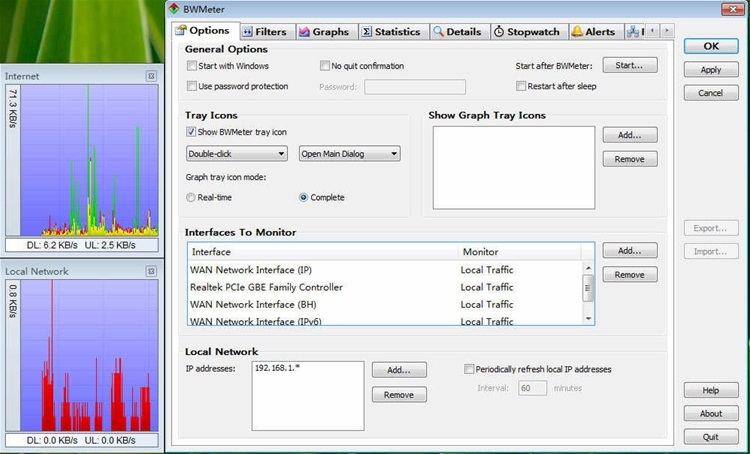
Task: Enable Periodically refresh local IP addresses
Action: [469, 369]
